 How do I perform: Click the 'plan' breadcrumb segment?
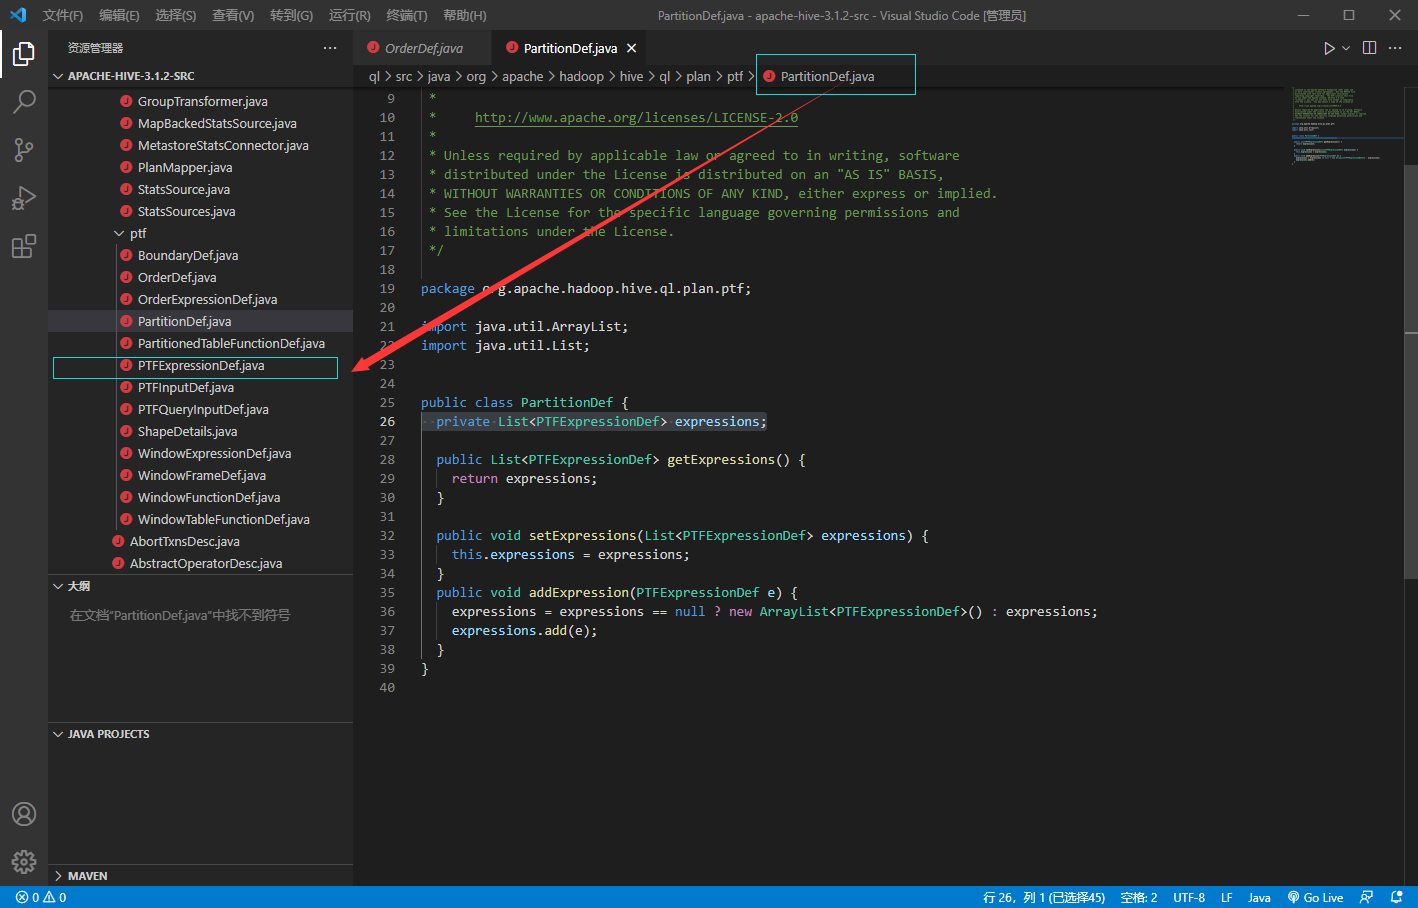click(x=698, y=76)
